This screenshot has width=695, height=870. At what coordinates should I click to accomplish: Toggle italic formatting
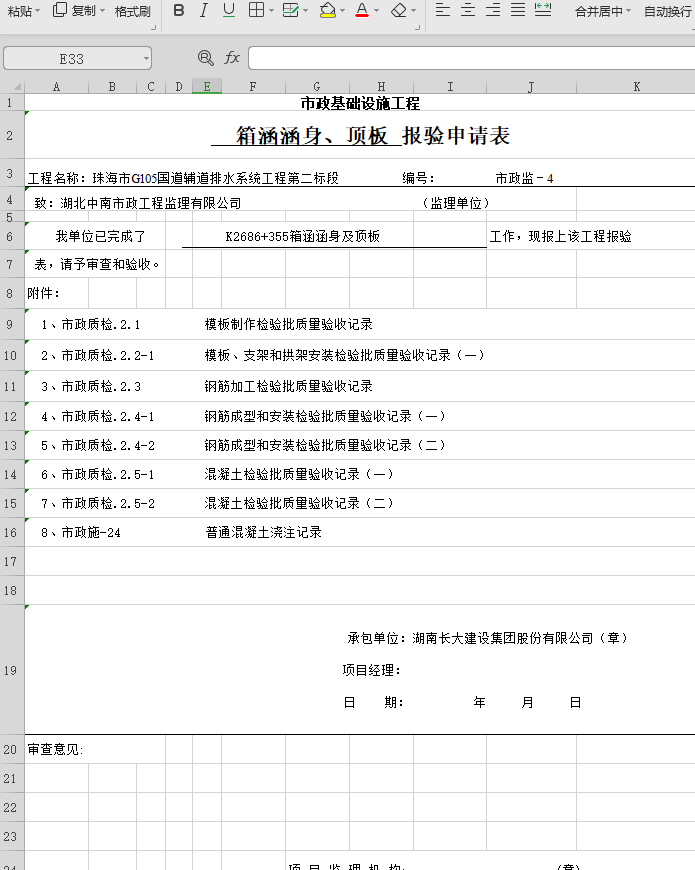(204, 11)
